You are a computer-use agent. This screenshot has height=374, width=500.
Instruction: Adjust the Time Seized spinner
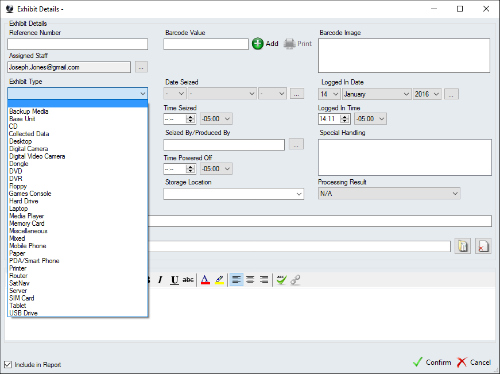191,119
